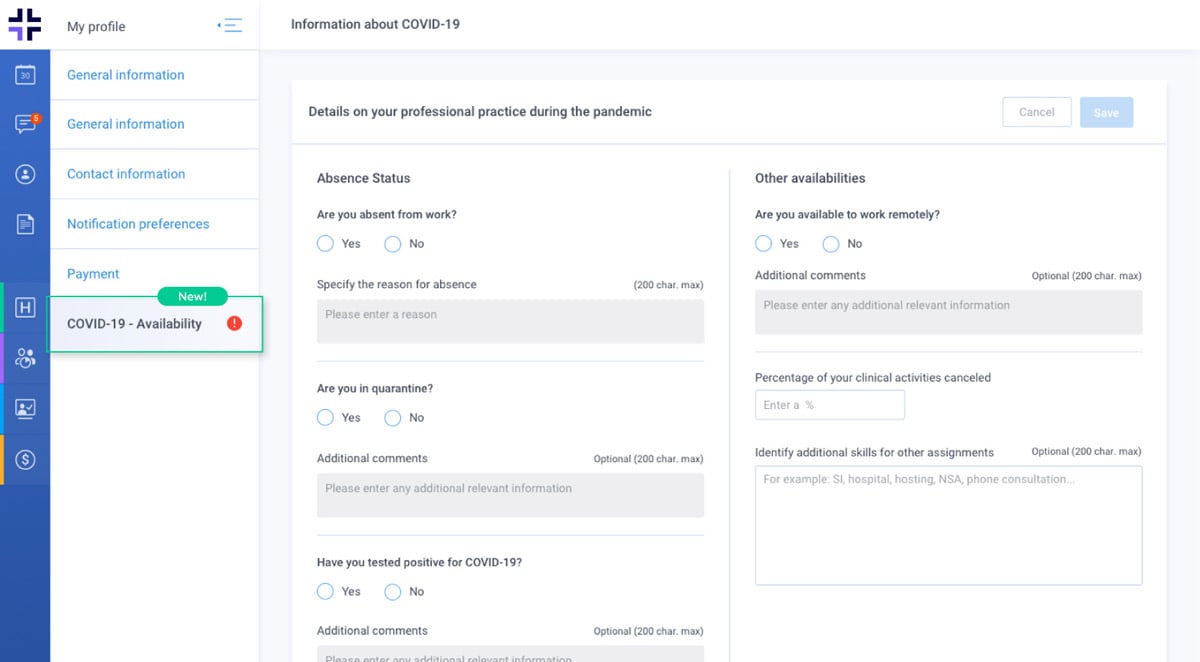Open the team members icon
The width and height of the screenshot is (1200, 662).
click(x=25, y=356)
